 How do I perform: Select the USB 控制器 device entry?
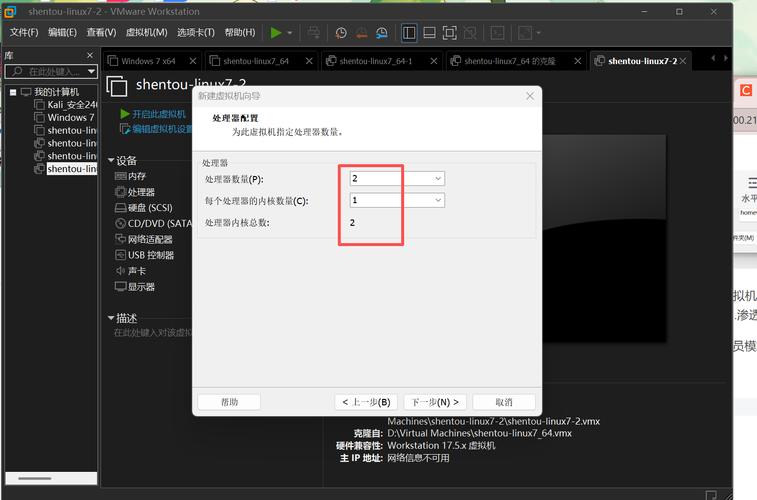[144, 255]
